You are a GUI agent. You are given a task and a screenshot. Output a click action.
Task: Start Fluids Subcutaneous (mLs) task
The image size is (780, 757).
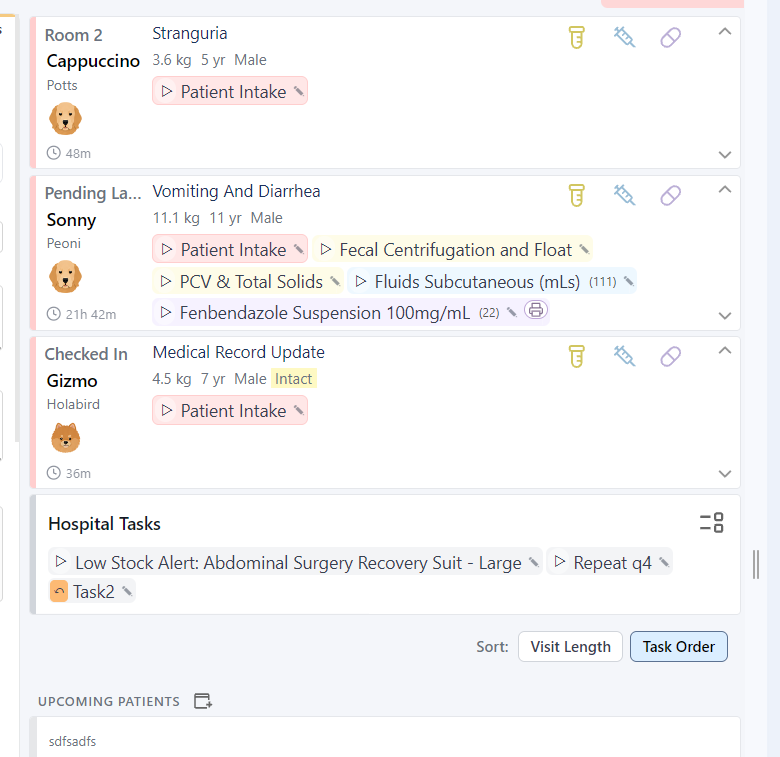coord(361,282)
